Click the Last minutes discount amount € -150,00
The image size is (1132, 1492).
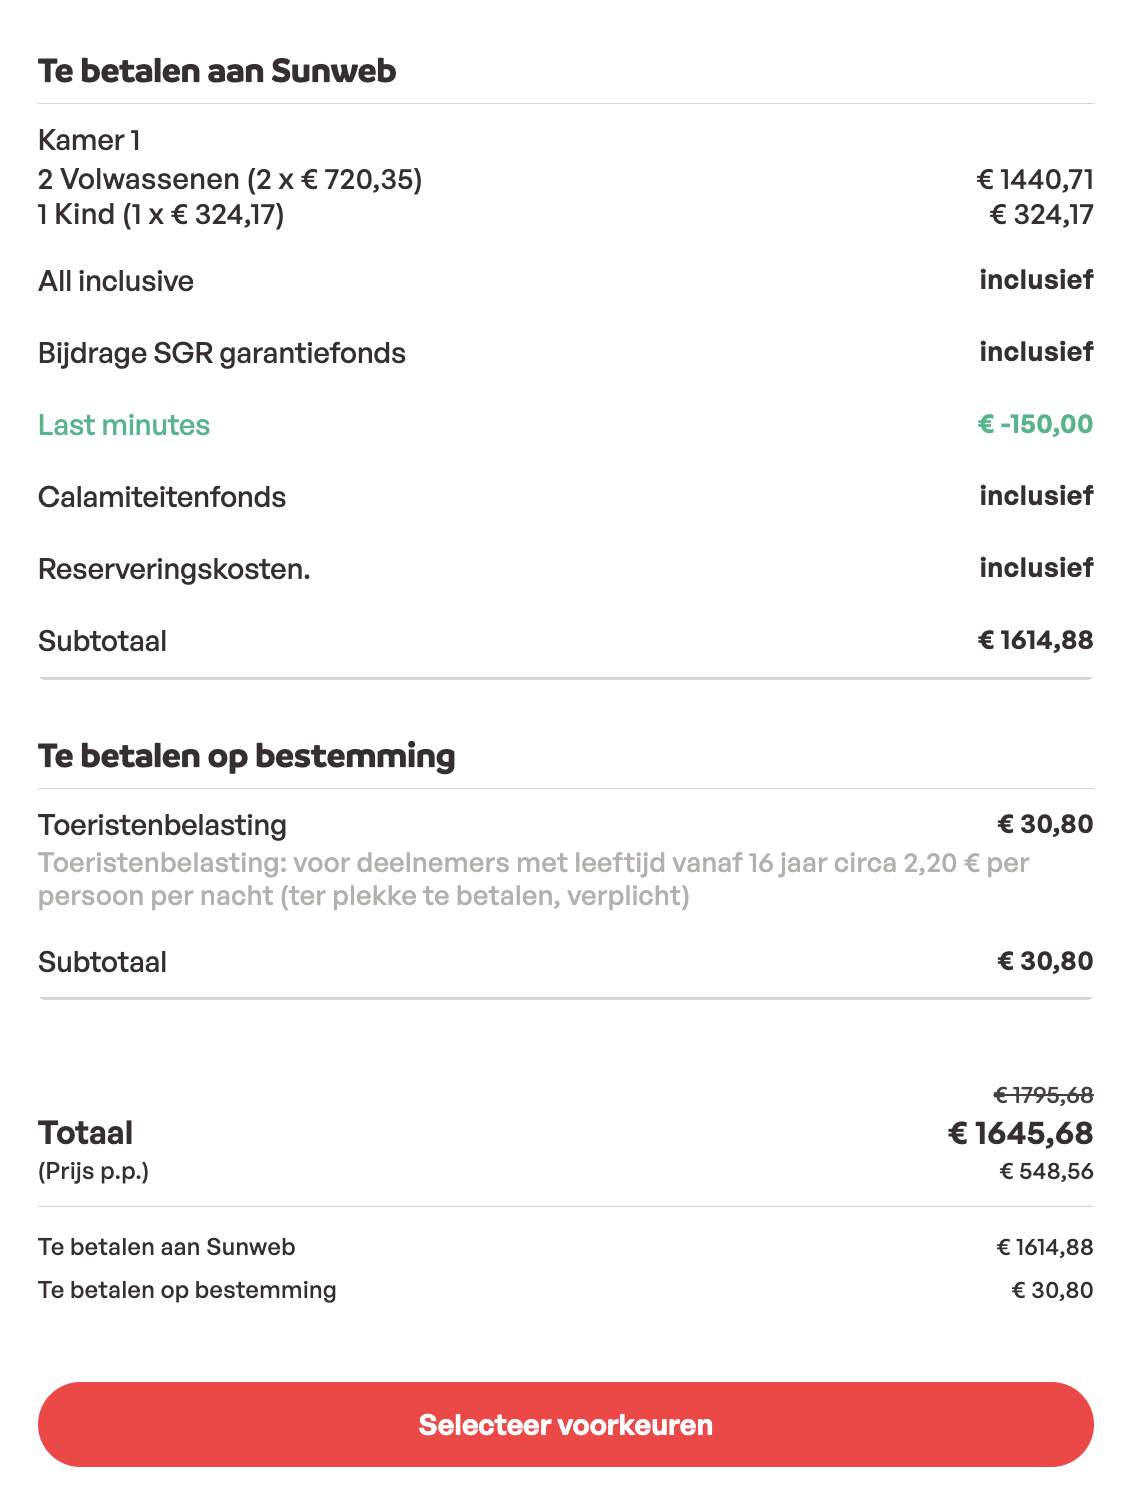[1035, 424]
